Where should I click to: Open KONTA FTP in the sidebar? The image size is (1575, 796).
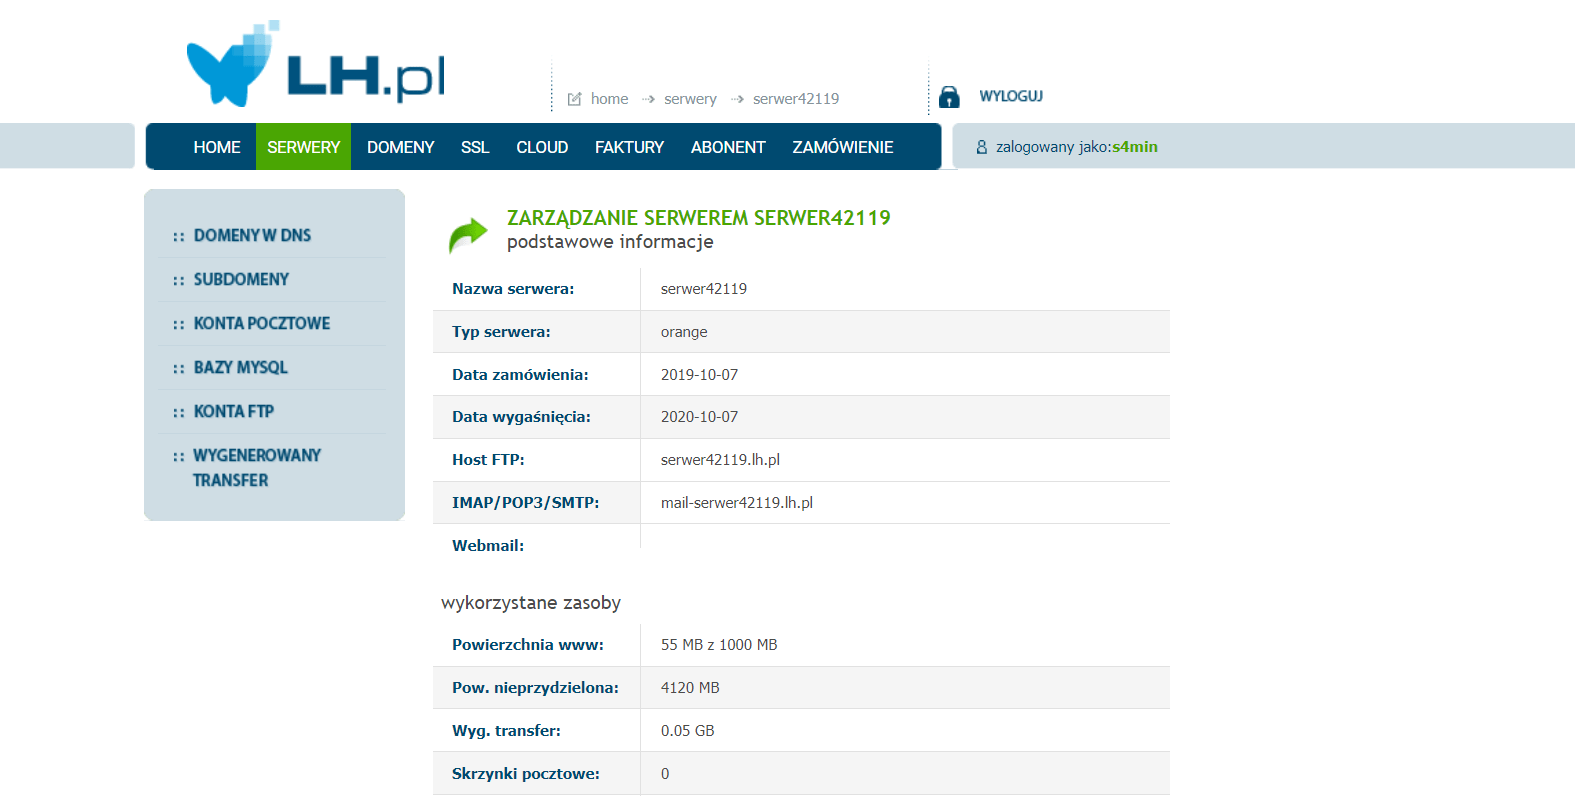pyautogui.click(x=233, y=411)
